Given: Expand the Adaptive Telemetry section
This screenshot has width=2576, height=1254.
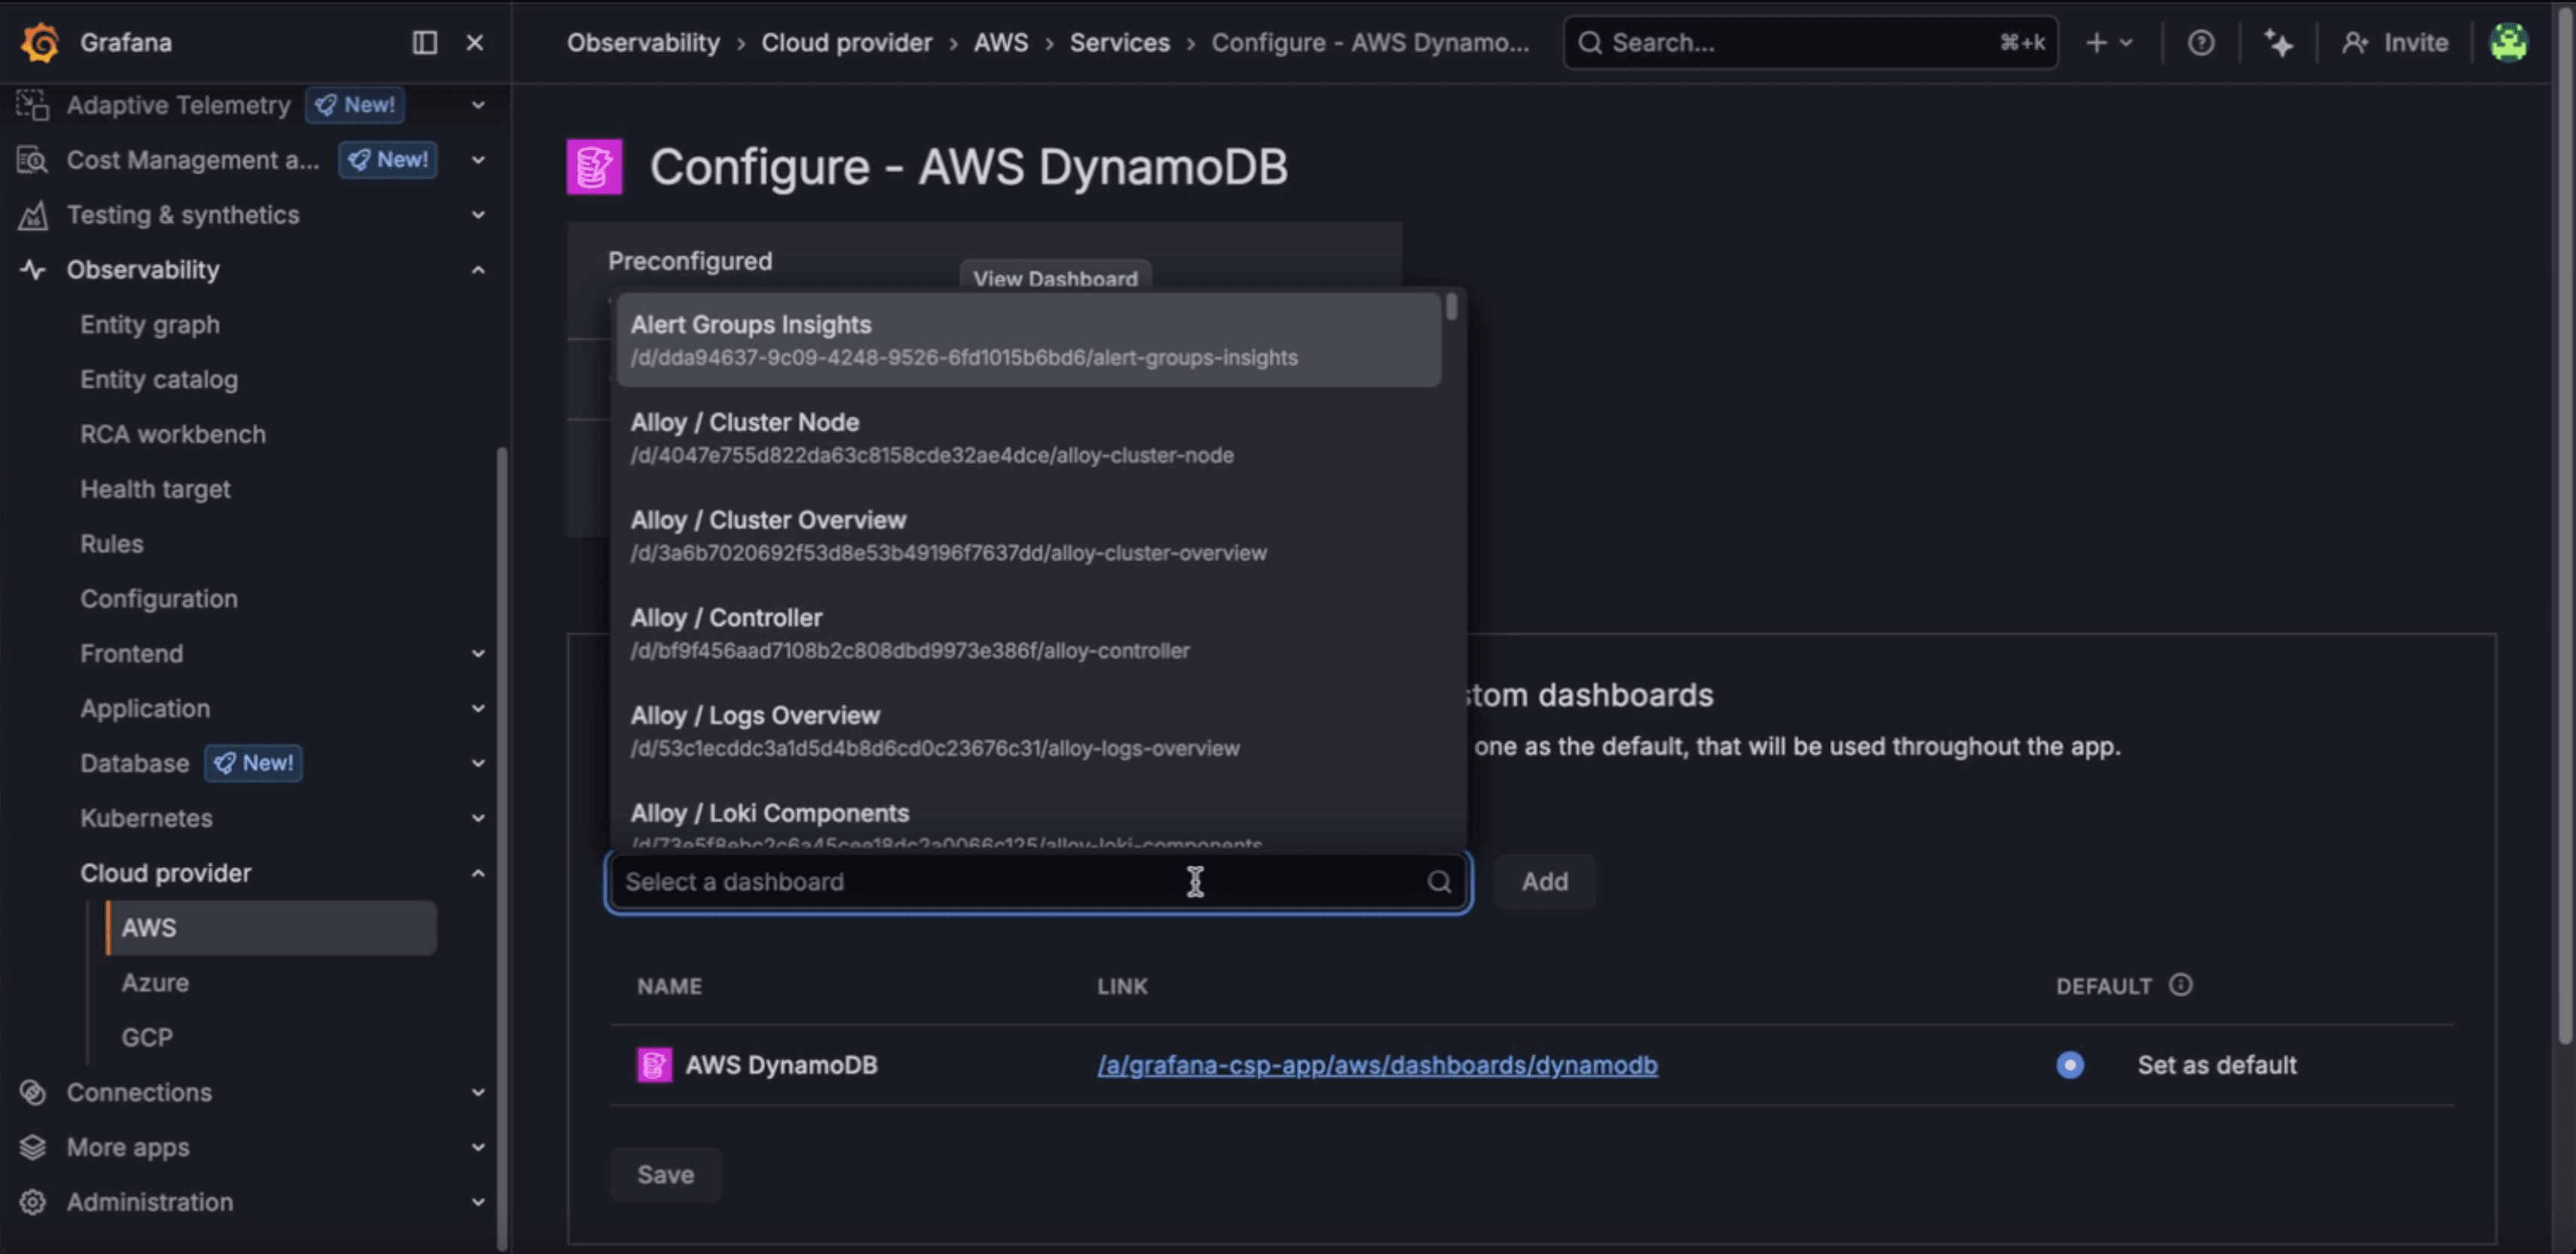Looking at the screenshot, I should (x=478, y=105).
